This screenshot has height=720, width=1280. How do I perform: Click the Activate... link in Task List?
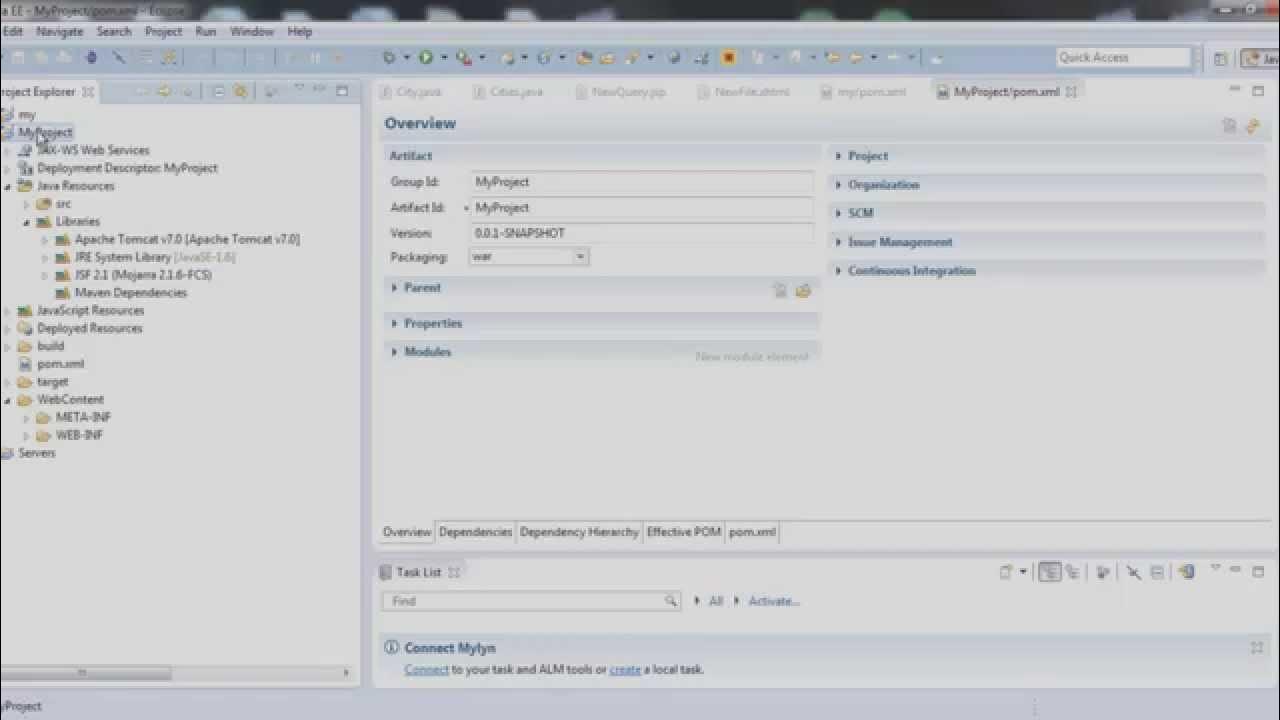pos(774,601)
